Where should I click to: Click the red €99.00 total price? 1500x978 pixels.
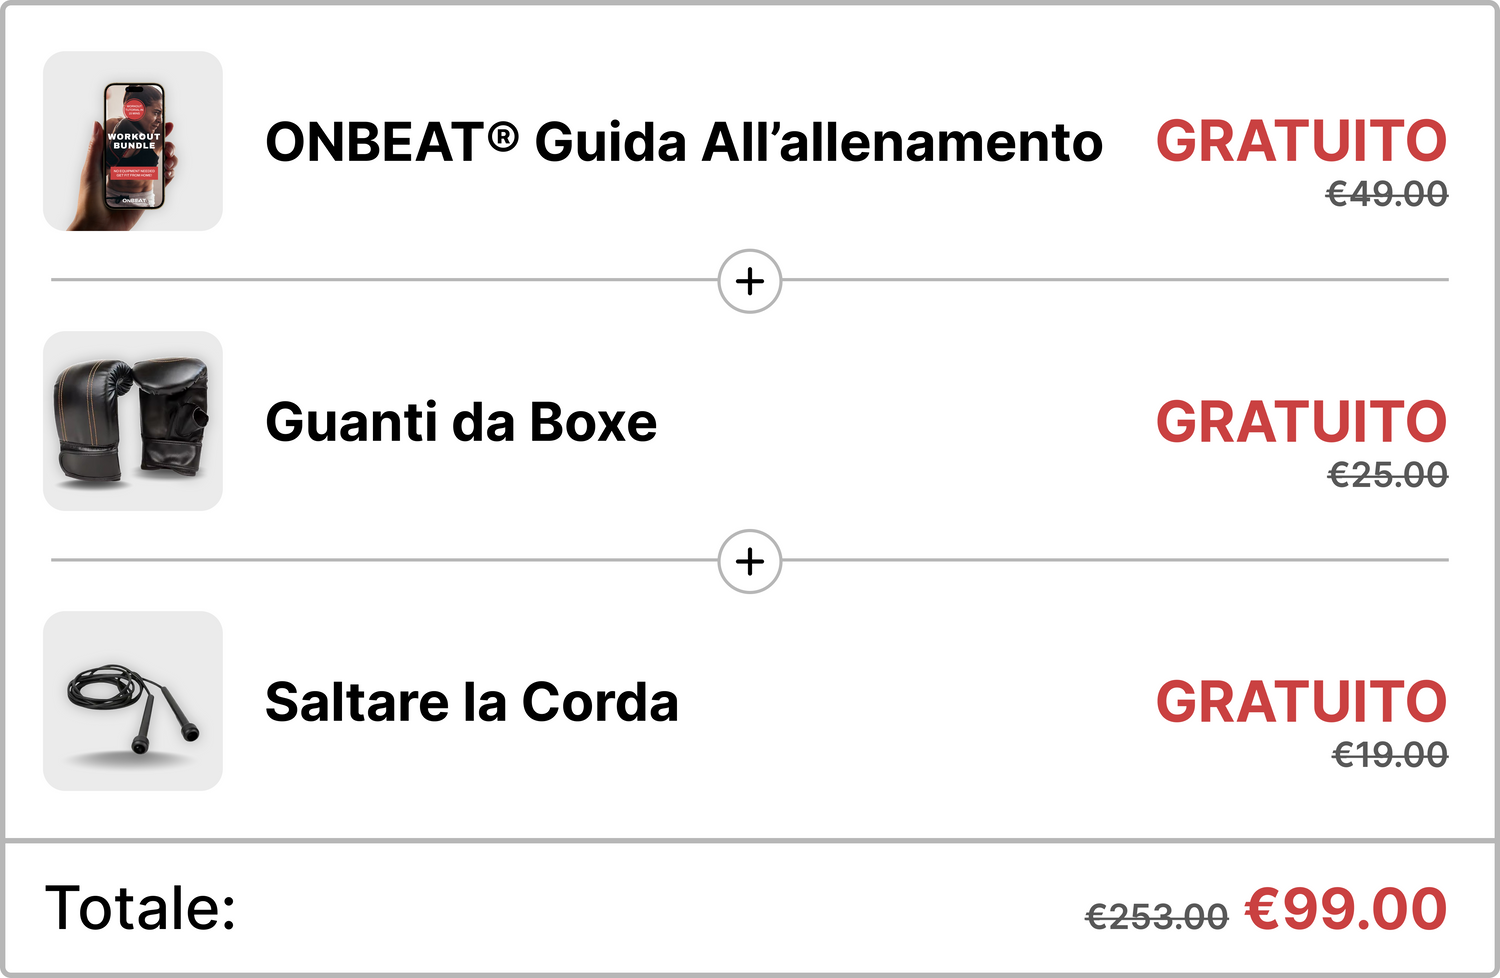(x=1345, y=909)
